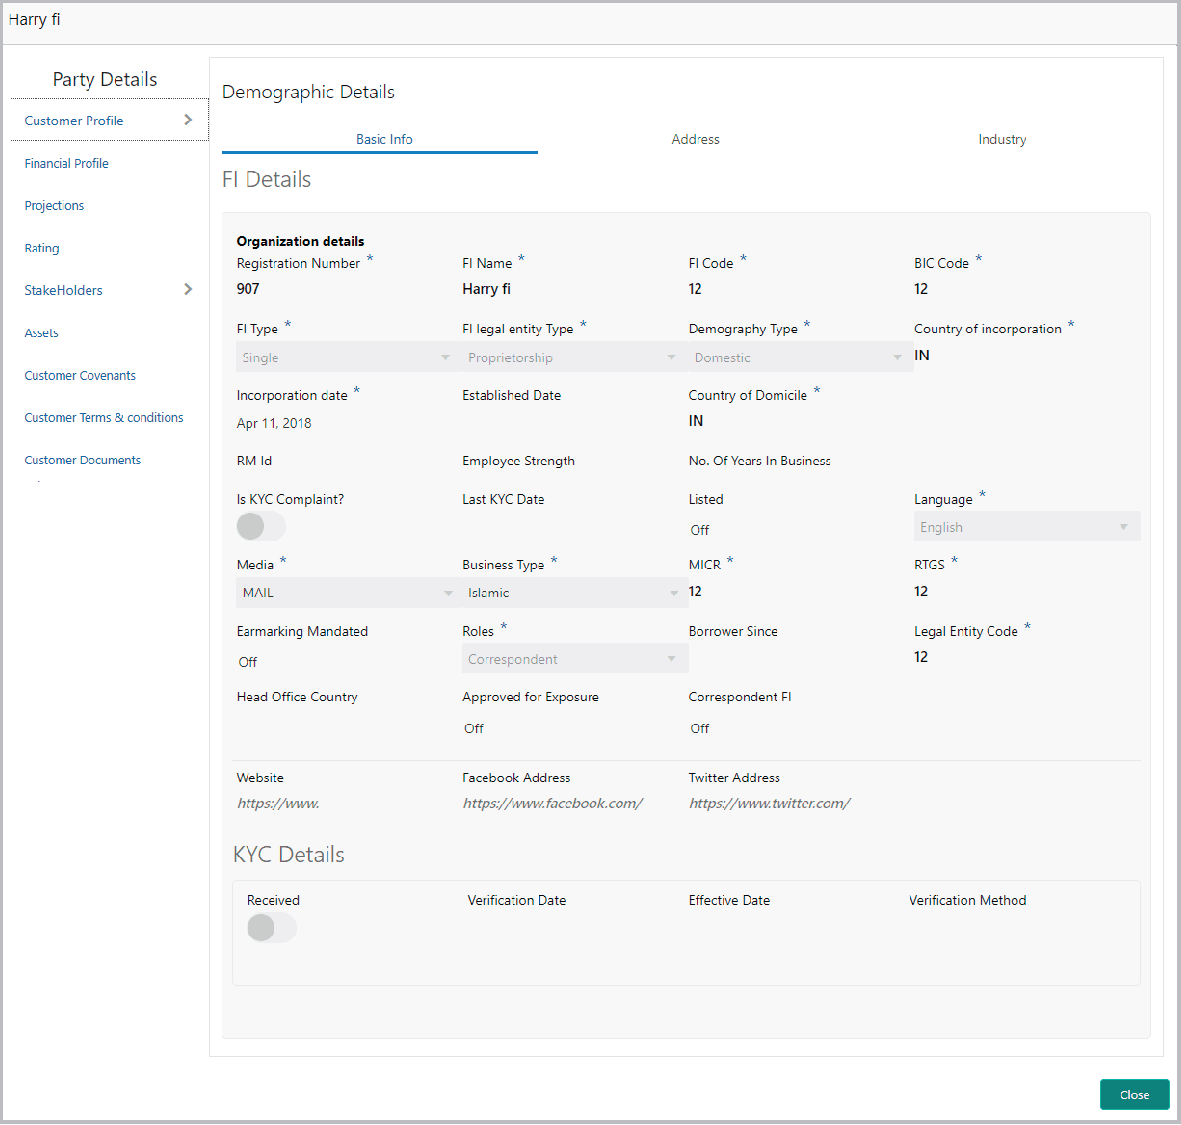
Task: Click the Established Date label
Action: 511,395
